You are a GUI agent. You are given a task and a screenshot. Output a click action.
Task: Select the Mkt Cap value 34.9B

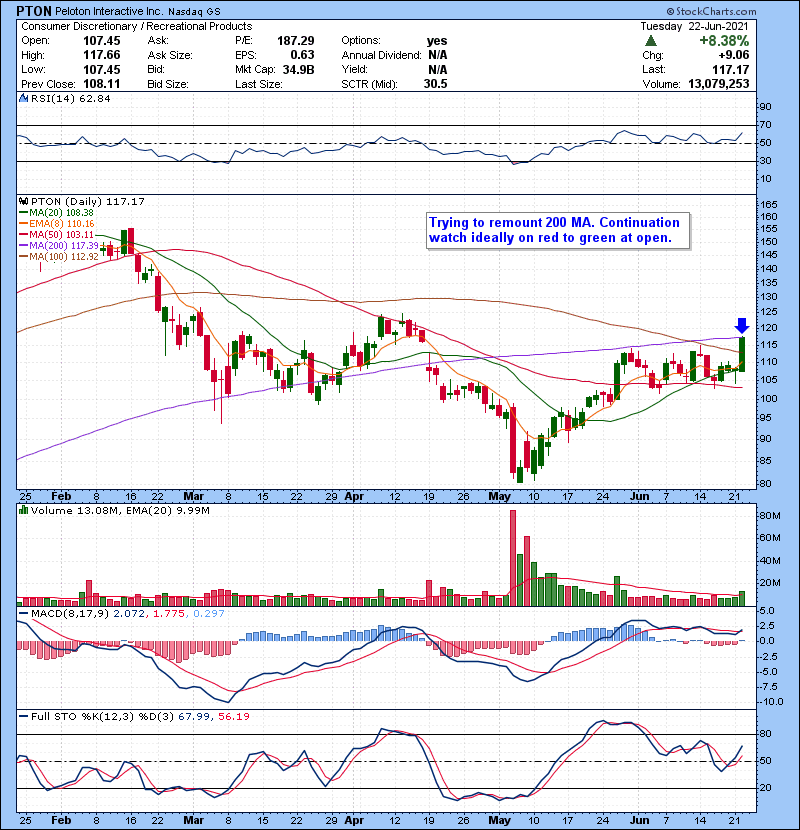tap(298, 70)
